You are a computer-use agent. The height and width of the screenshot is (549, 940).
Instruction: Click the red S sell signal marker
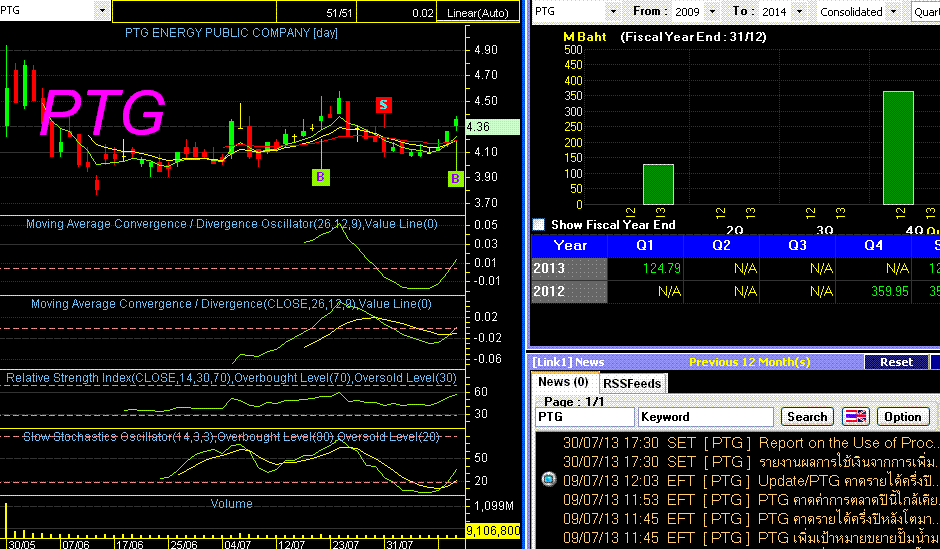tap(383, 105)
